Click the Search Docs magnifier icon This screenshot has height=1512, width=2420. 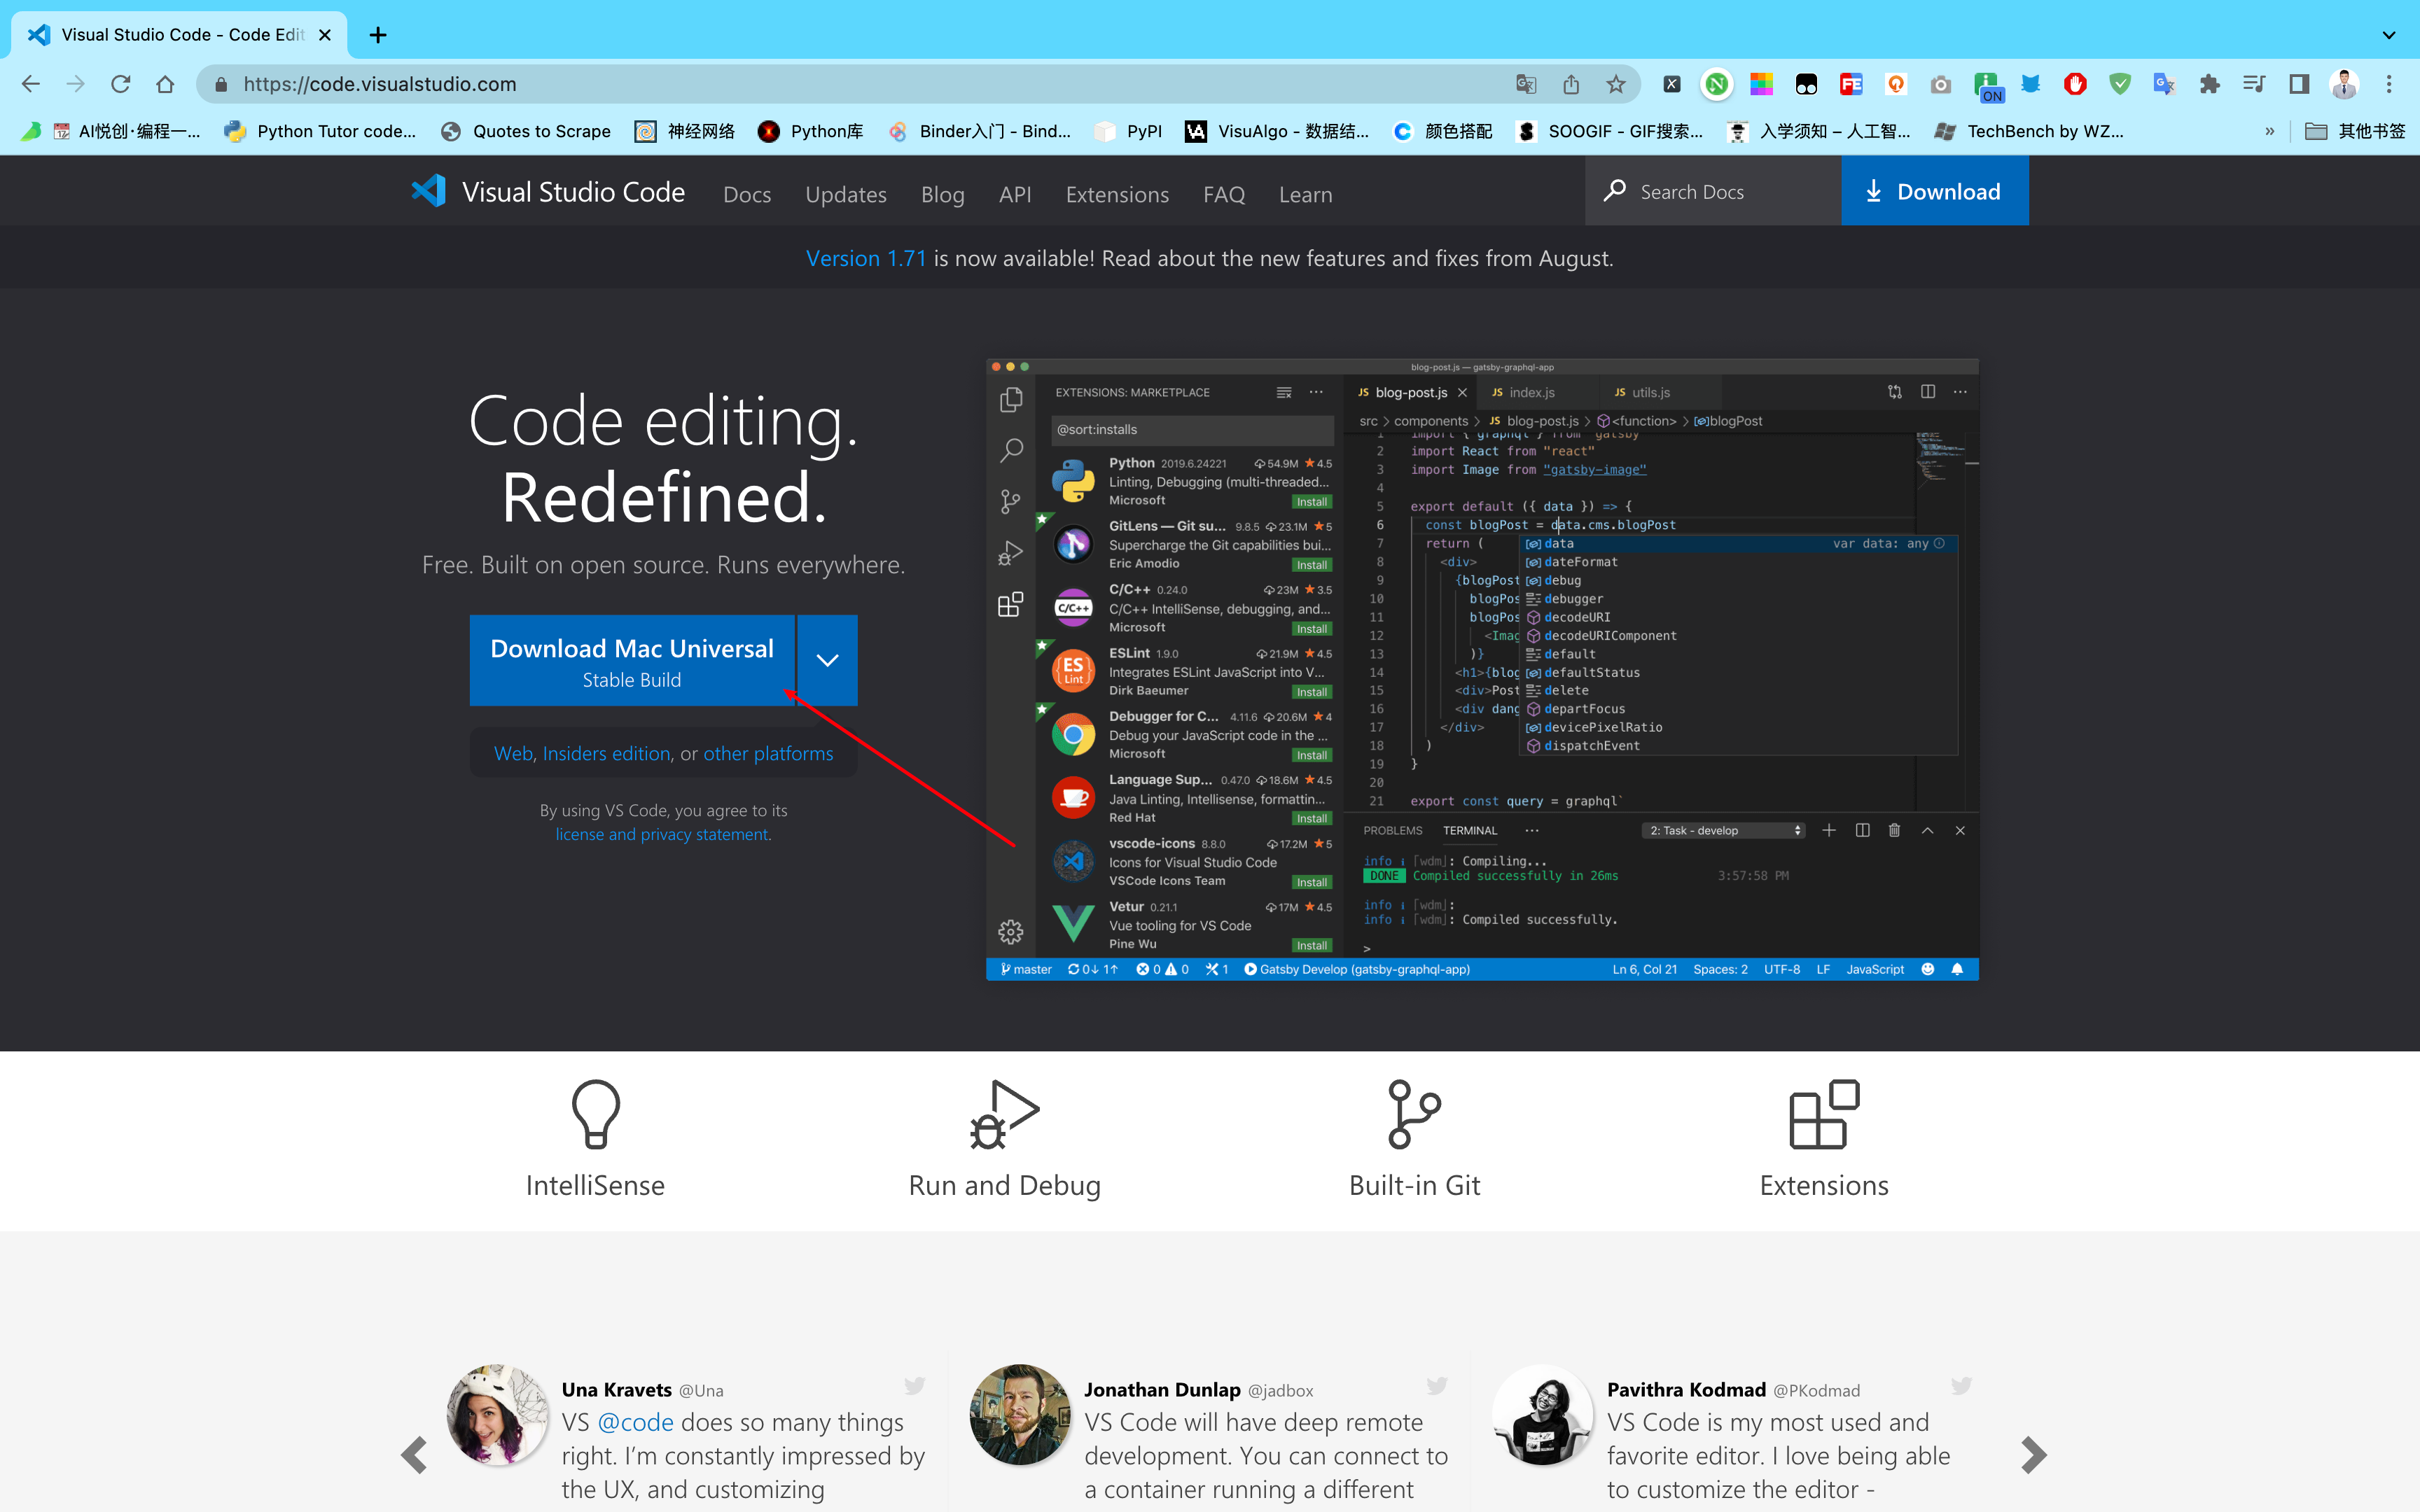point(1614,190)
